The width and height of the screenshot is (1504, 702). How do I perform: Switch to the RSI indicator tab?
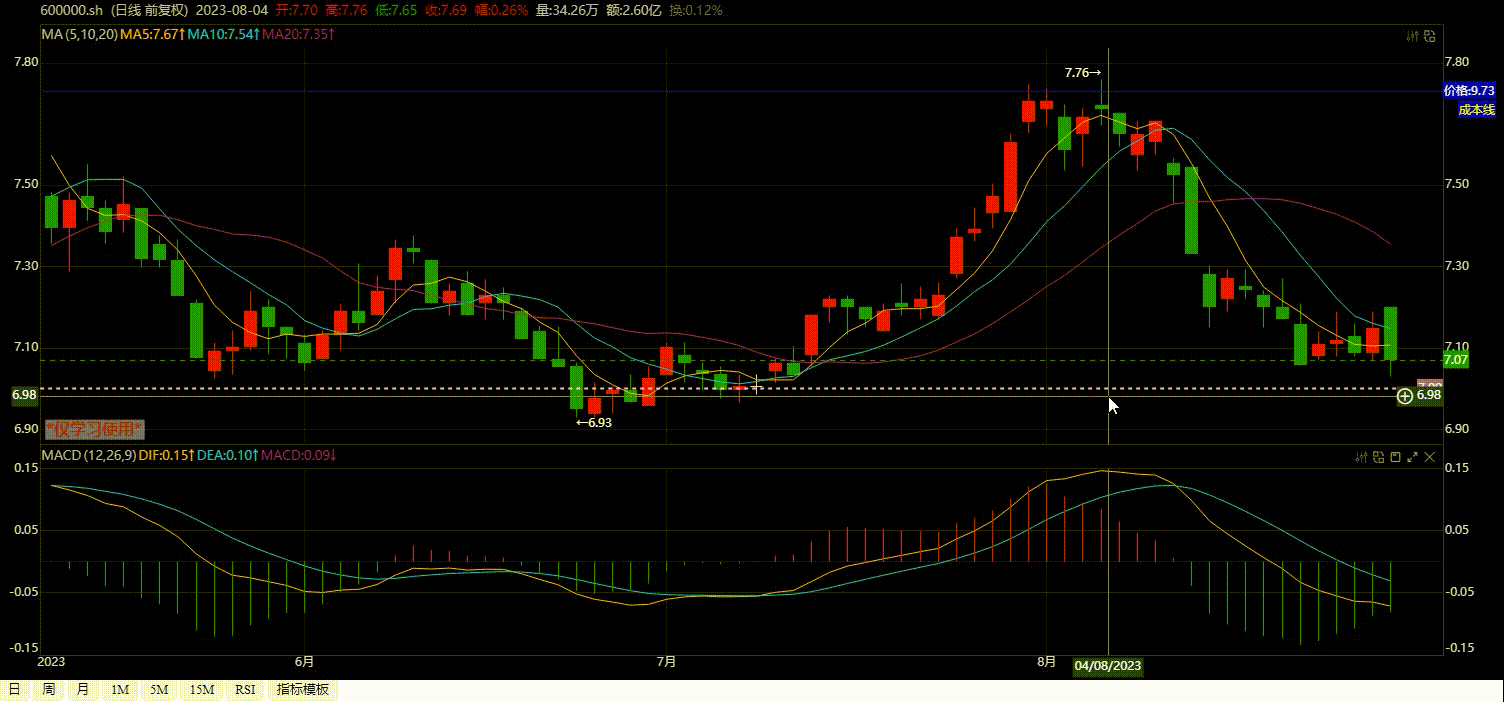pos(244,689)
